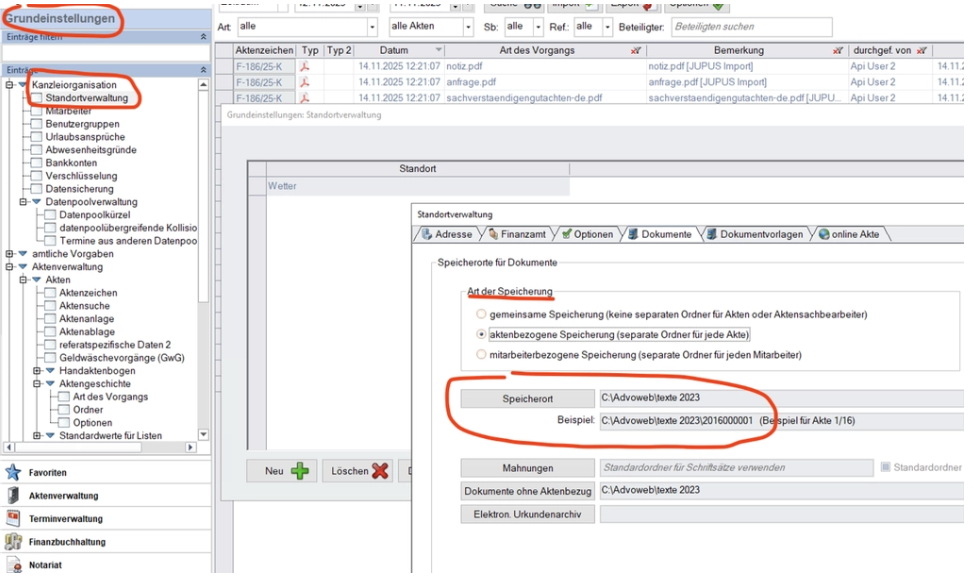Click the Mahnungen button
This screenshot has width=974, height=580.
point(527,468)
